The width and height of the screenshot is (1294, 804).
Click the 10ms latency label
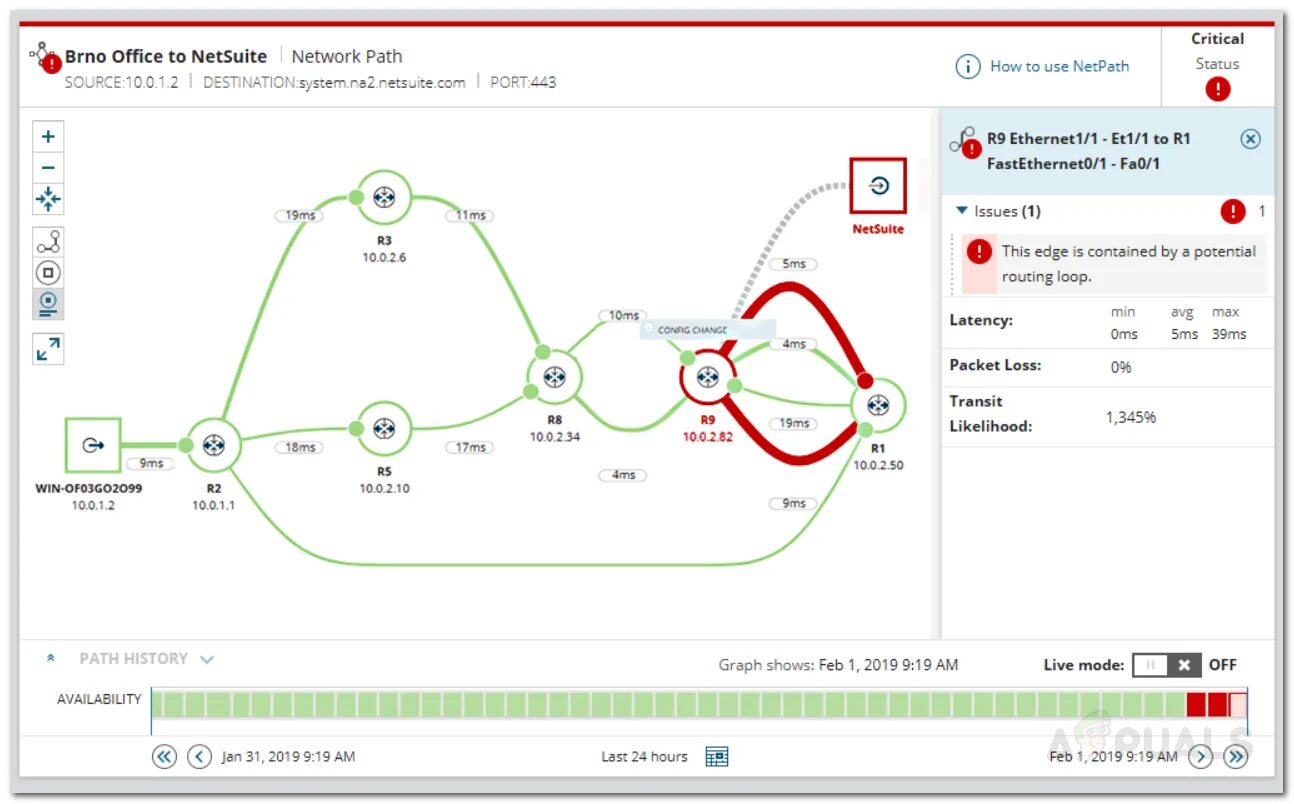pyautogui.click(x=623, y=315)
